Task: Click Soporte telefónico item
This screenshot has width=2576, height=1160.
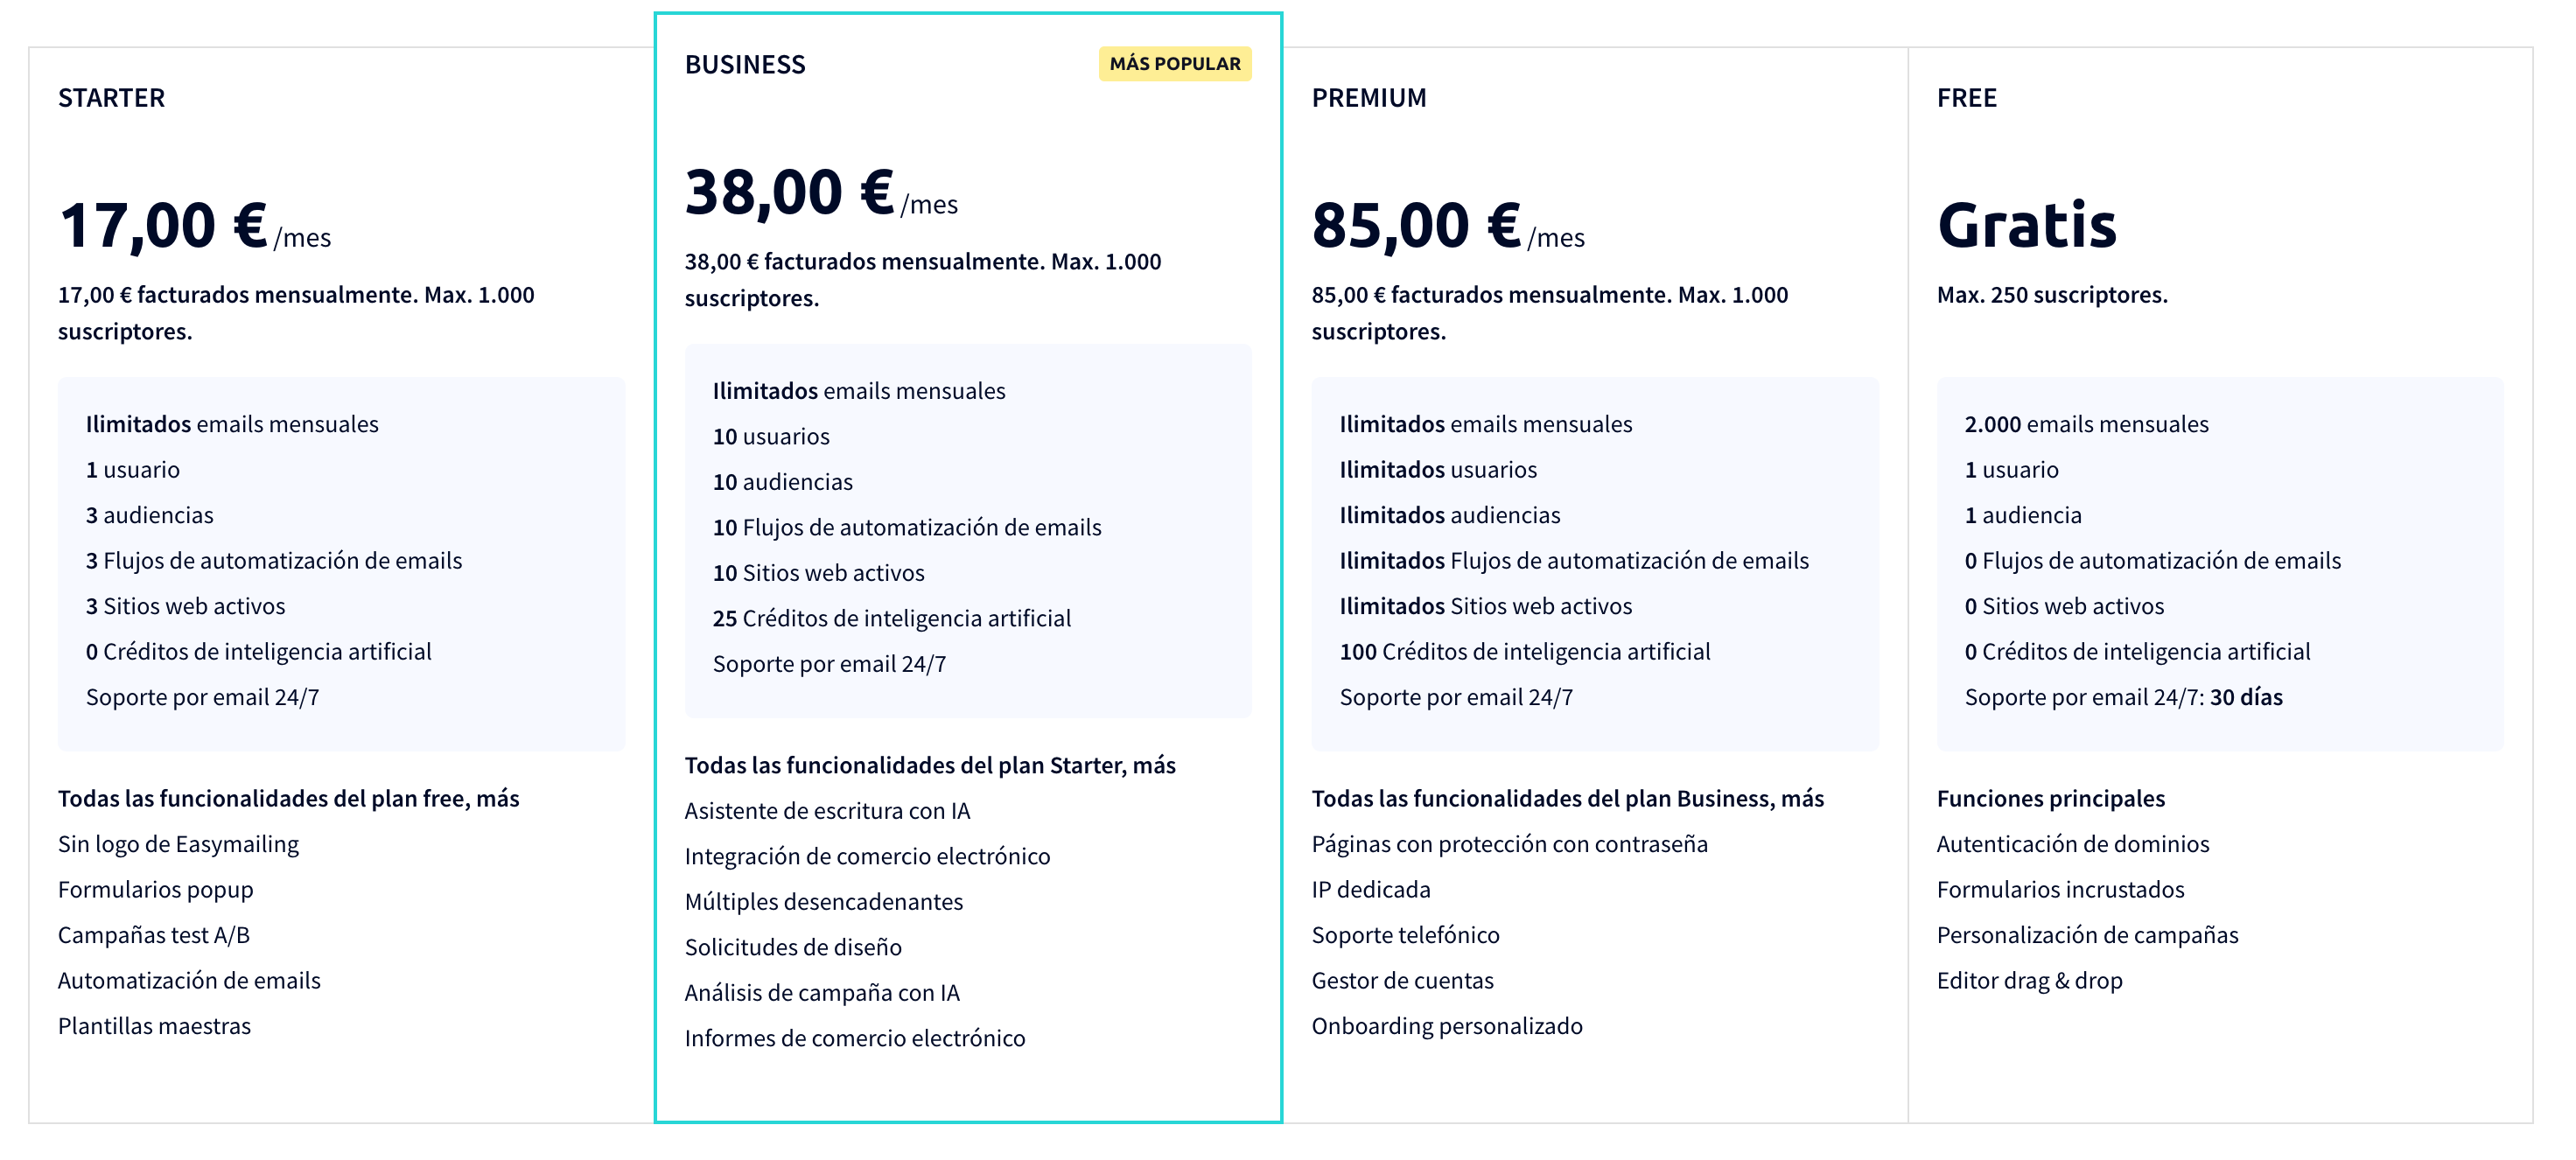Action: (1406, 935)
